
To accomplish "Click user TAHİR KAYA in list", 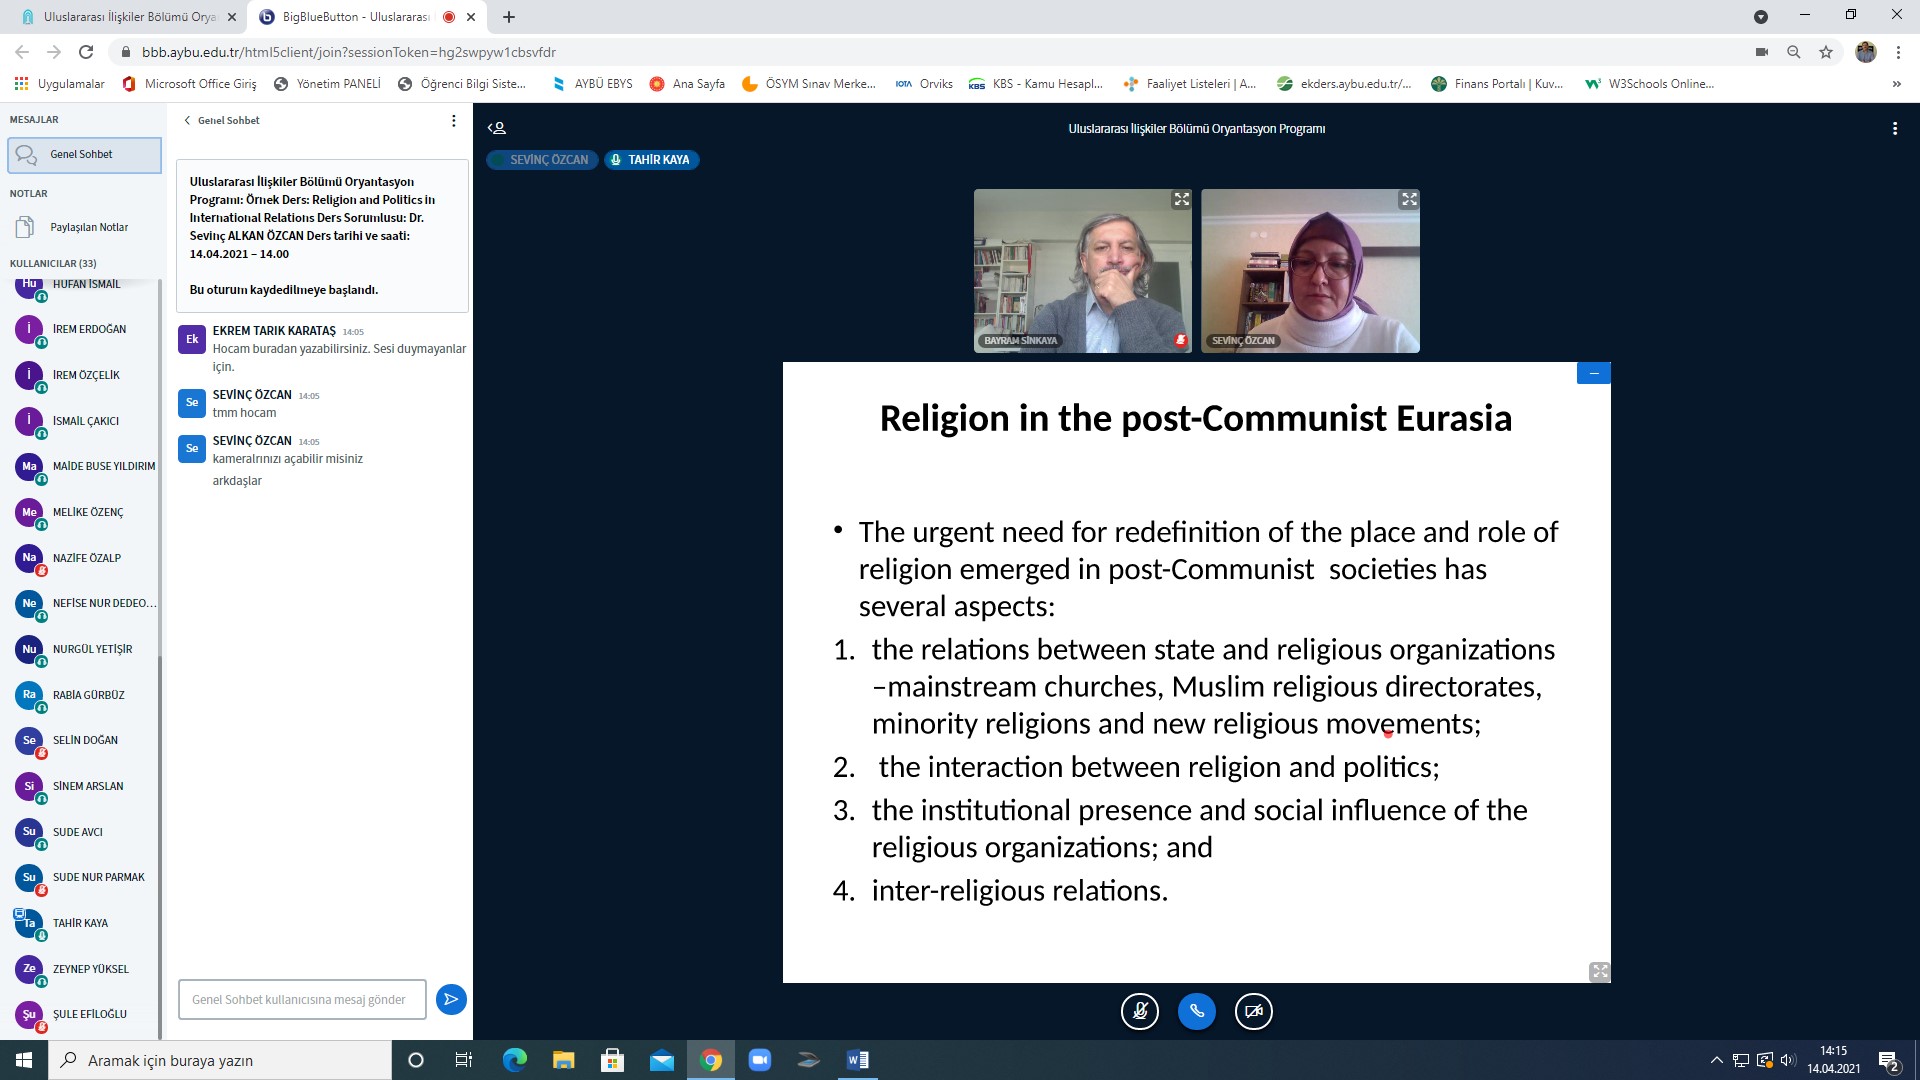I will pyautogui.click(x=80, y=923).
